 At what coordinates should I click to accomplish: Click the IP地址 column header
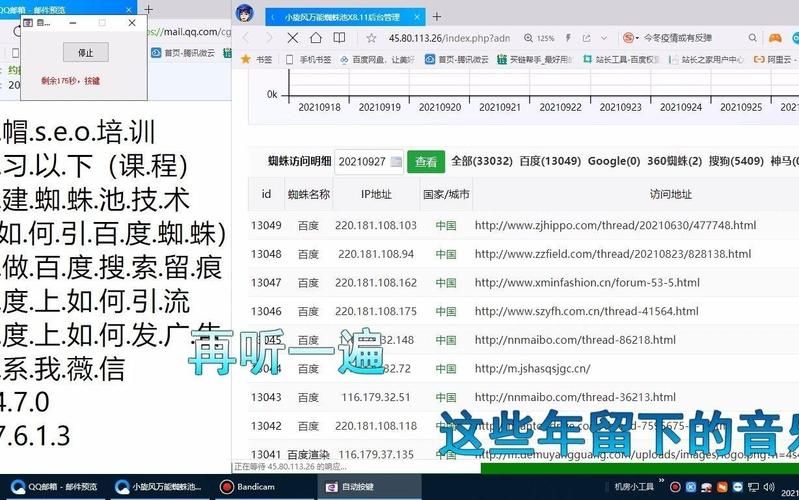coord(376,194)
